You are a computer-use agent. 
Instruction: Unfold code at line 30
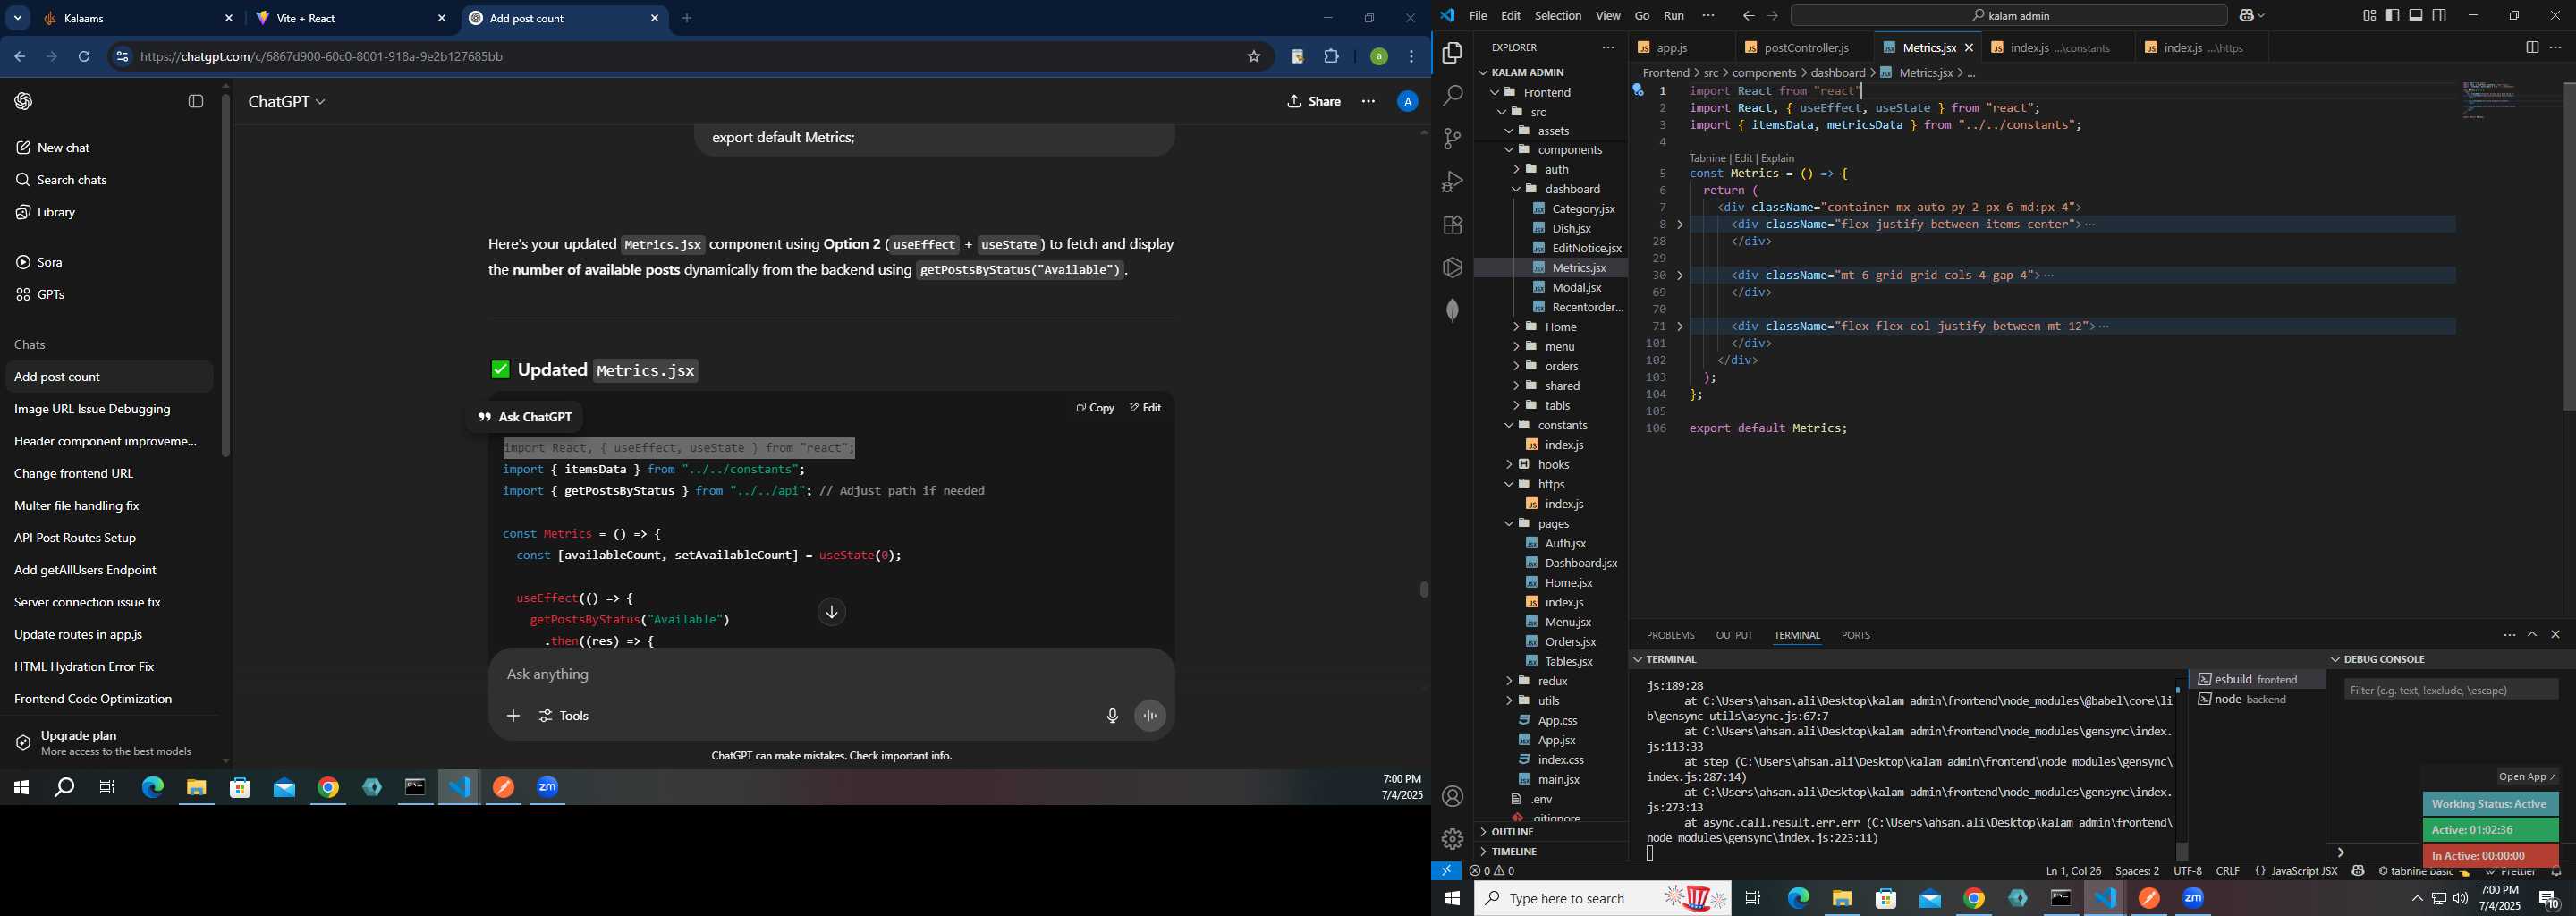(1680, 275)
